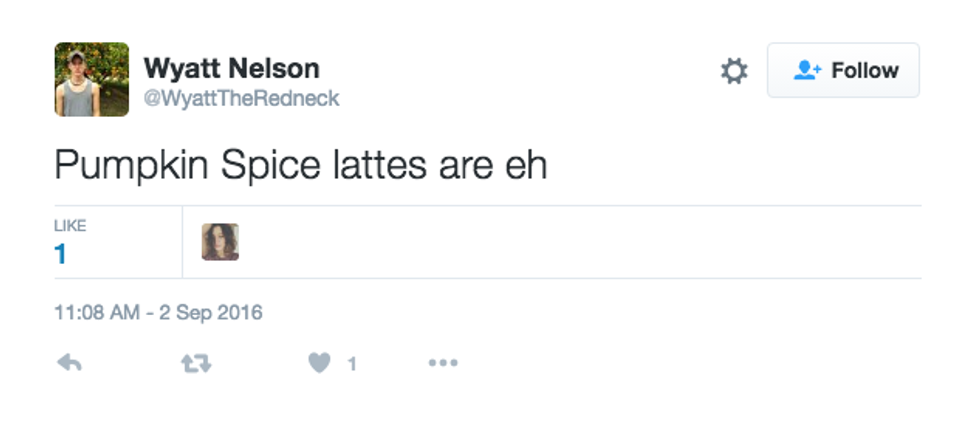The height and width of the screenshot is (424, 980).
Task: Click the reply arrow icon
Action: click(69, 364)
